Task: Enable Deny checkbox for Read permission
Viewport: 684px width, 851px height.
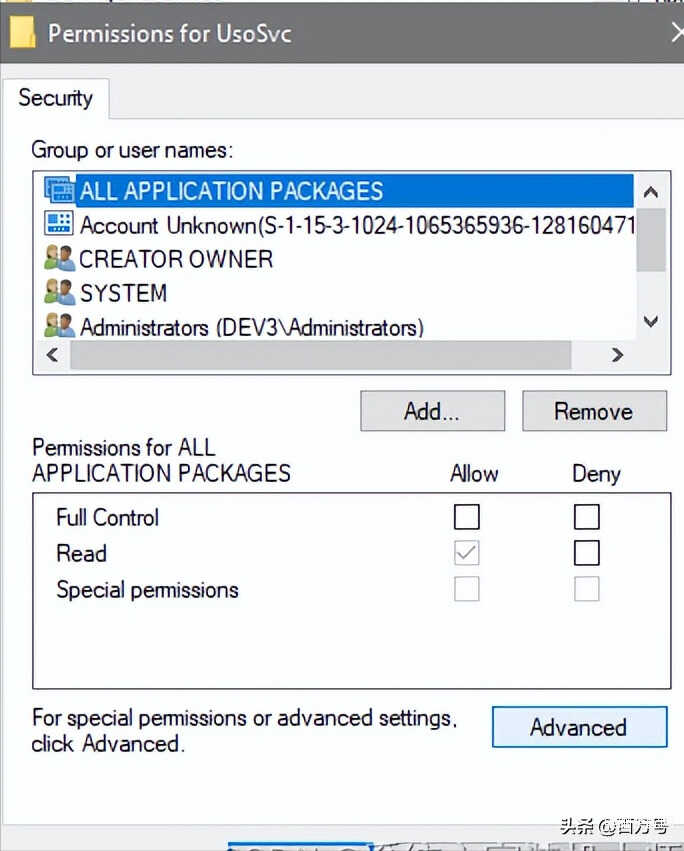Action: (587, 553)
